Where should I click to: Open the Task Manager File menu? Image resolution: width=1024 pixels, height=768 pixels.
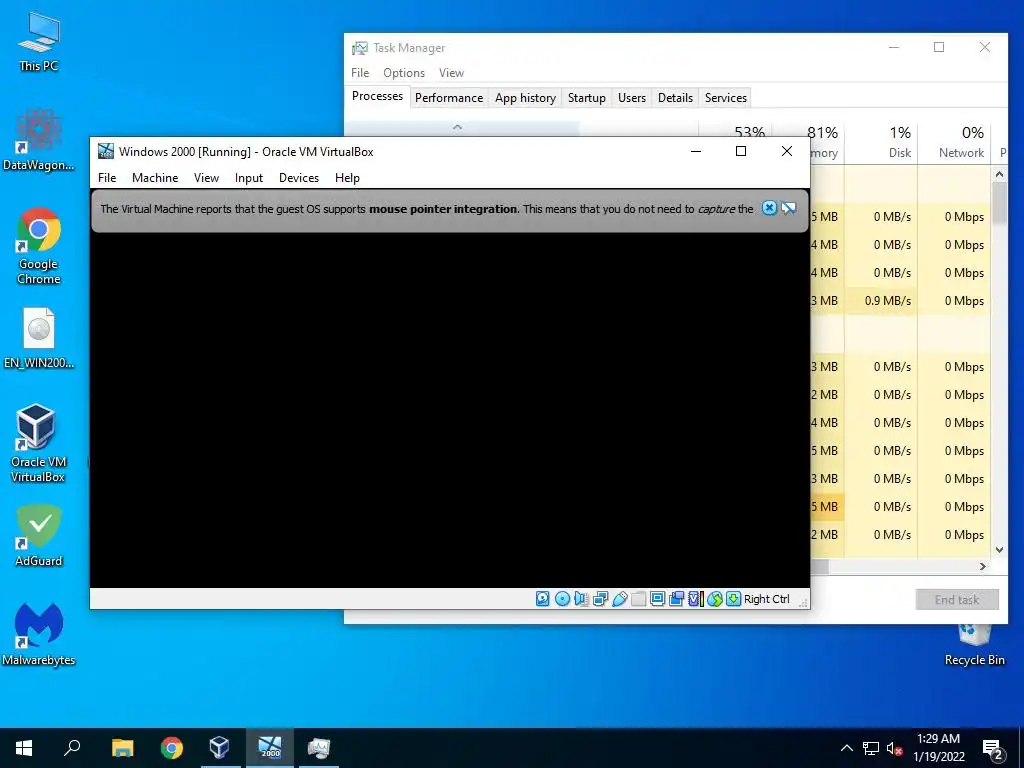point(360,72)
